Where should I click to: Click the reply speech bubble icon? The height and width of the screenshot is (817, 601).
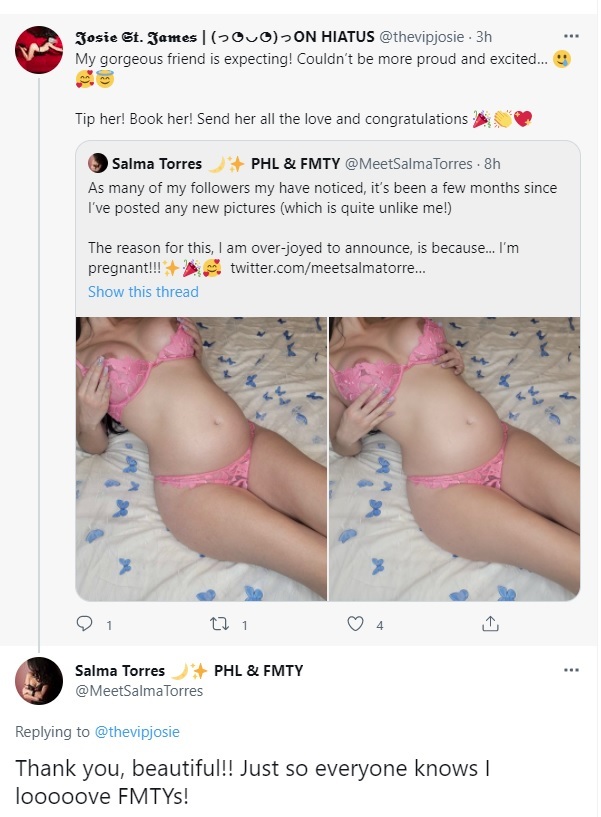84,625
